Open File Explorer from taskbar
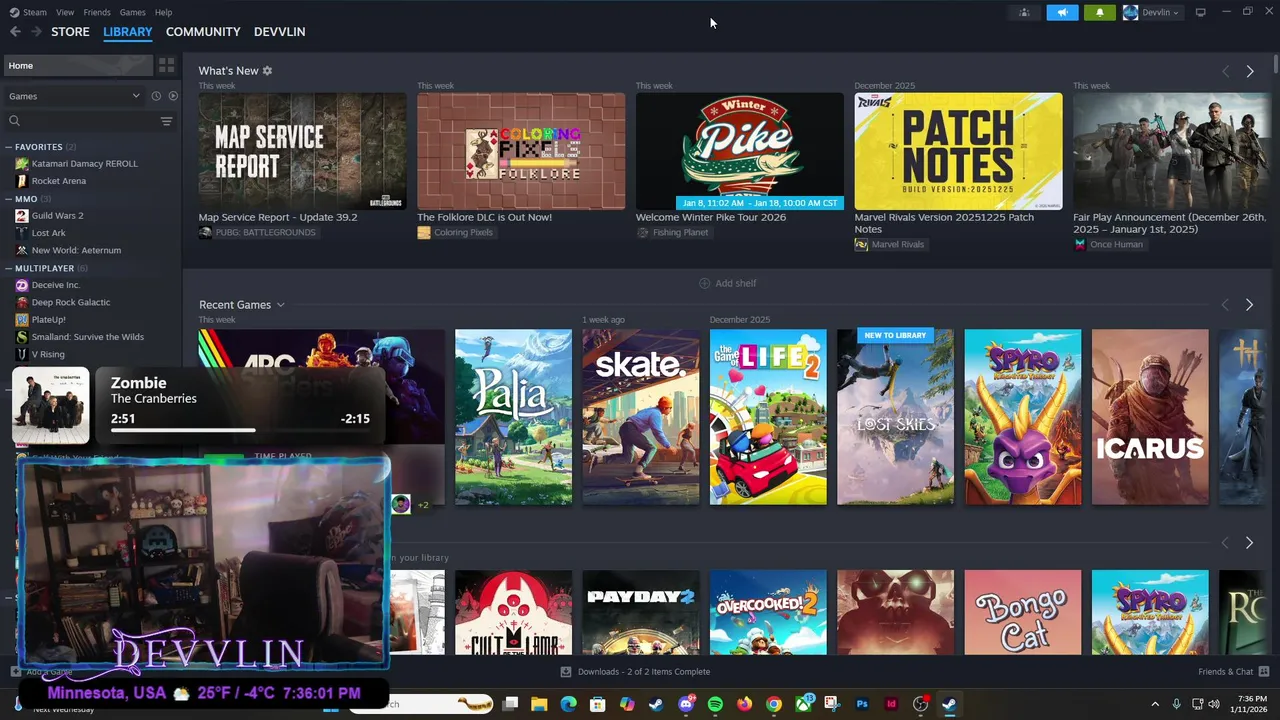Viewport: 1280px width, 720px height. 539,704
